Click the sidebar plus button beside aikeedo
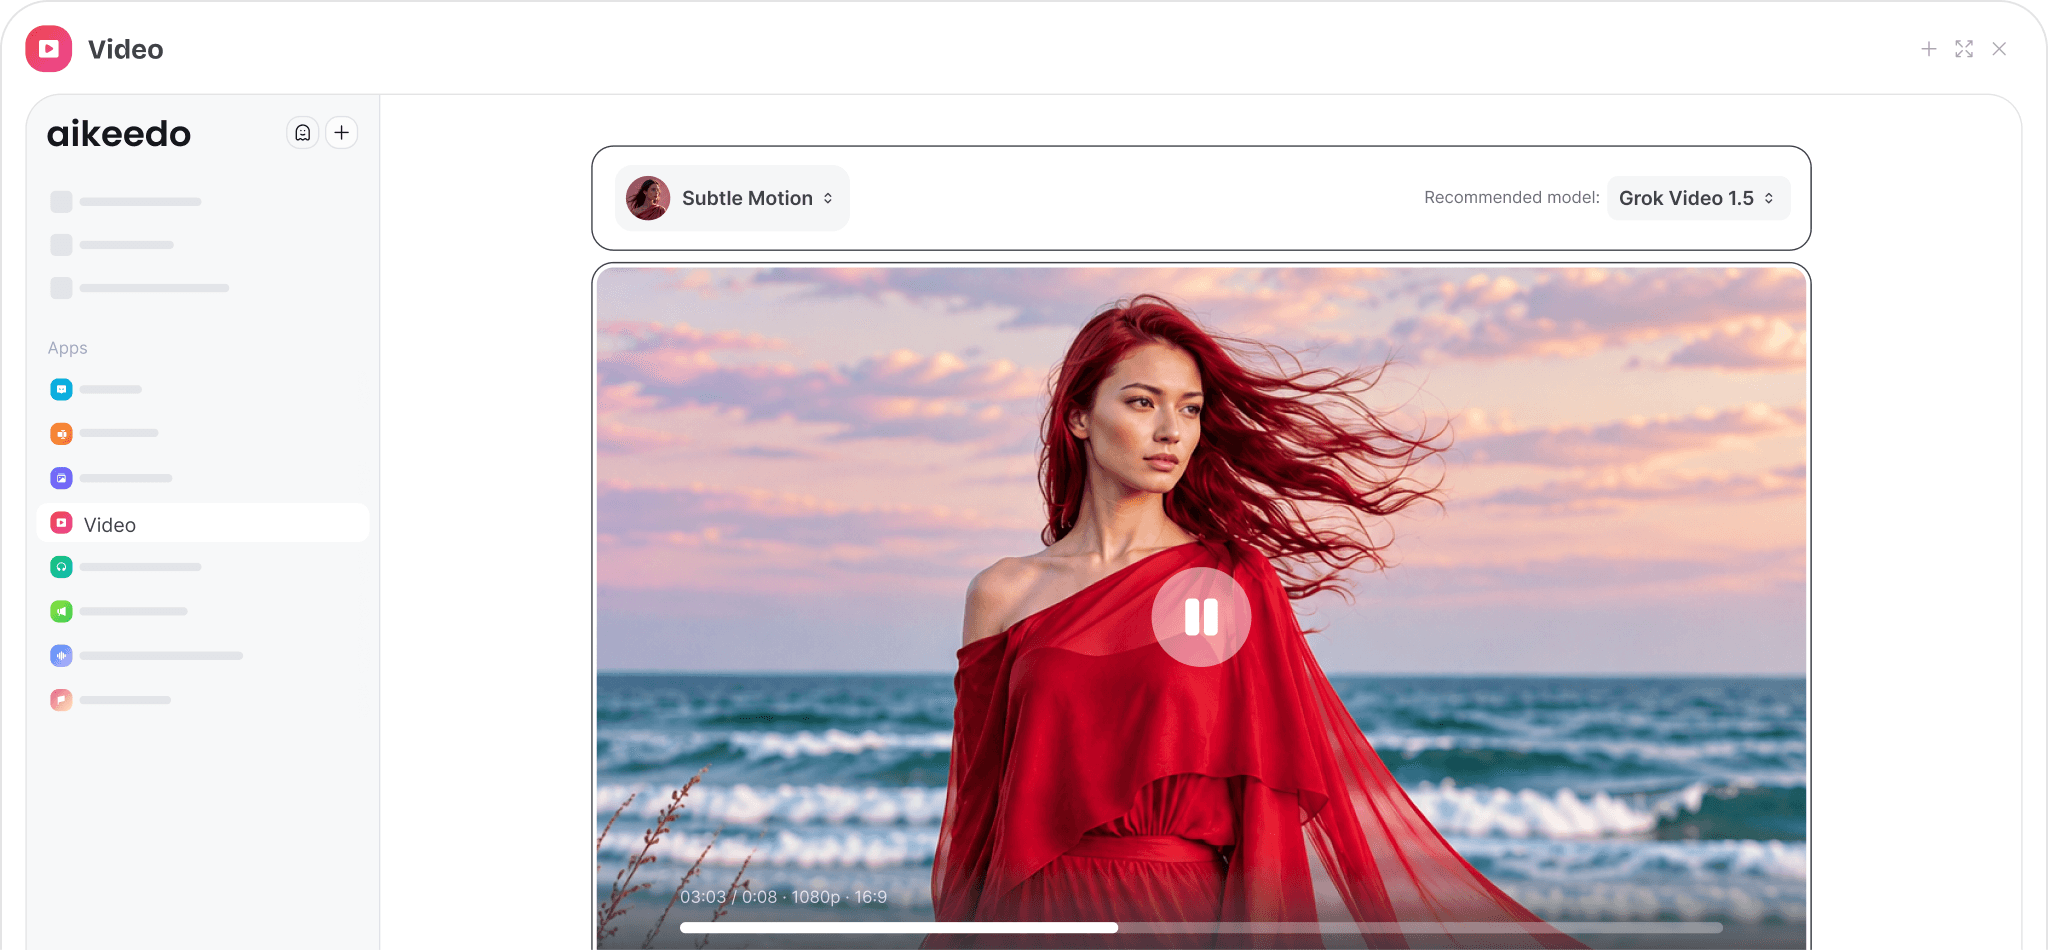 tap(342, 133)
